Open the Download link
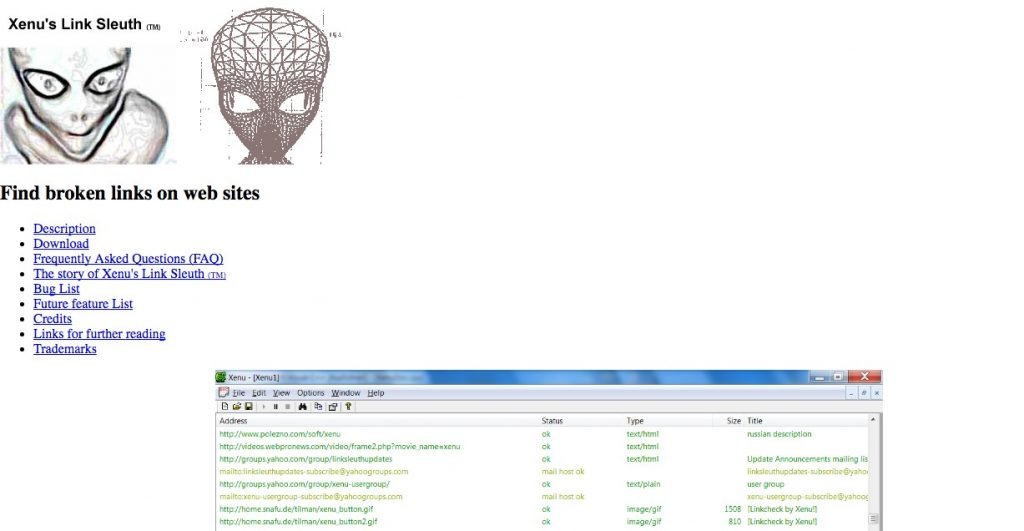 point(61,244)
